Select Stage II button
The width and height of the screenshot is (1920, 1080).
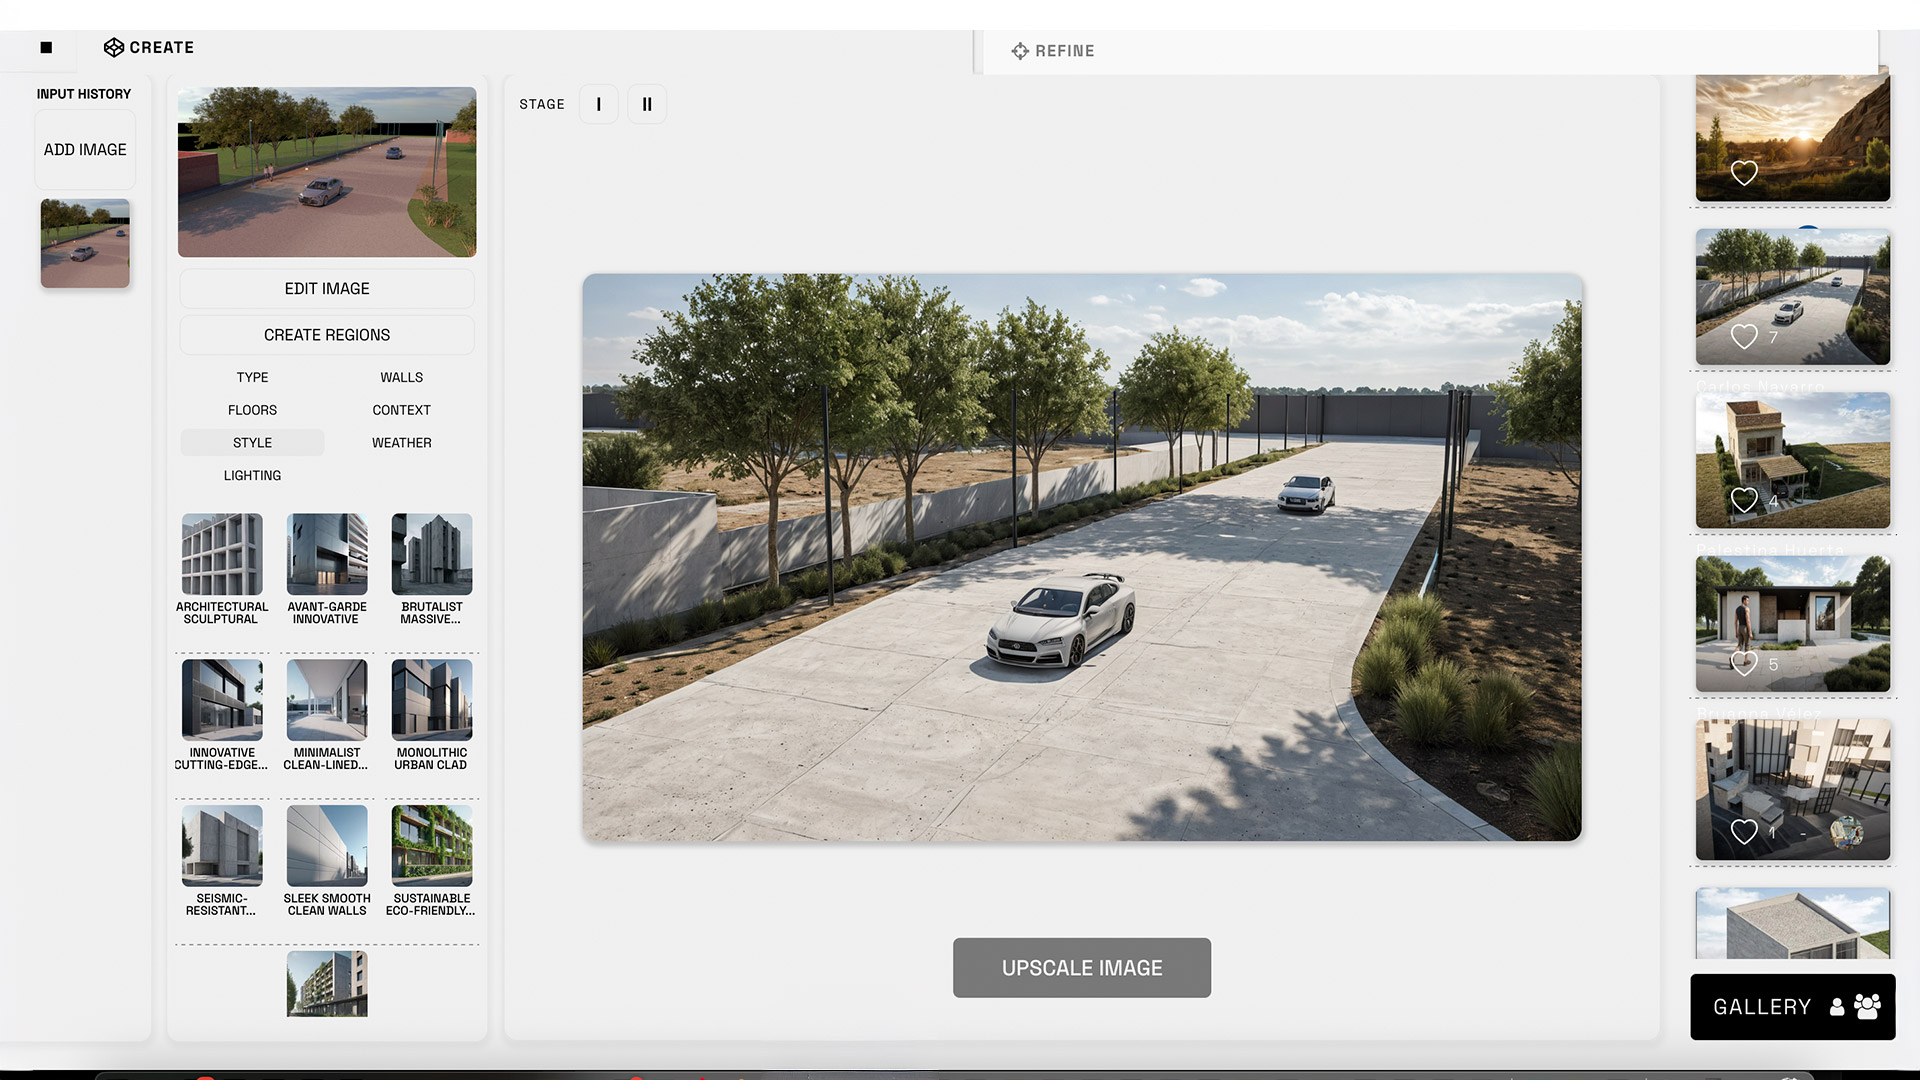pos(647,104)
